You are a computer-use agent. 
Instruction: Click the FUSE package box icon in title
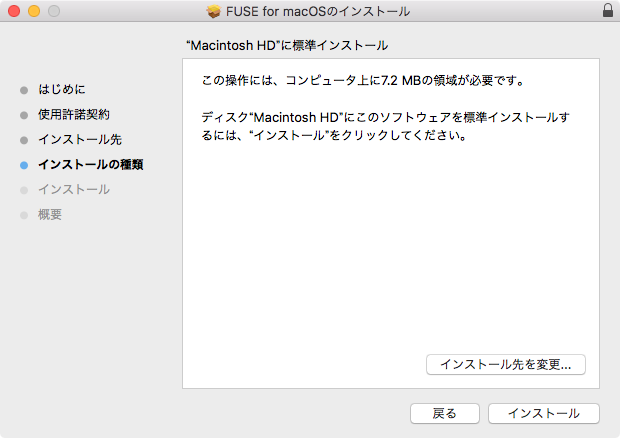pyautogui.click(x=214, y=11)
